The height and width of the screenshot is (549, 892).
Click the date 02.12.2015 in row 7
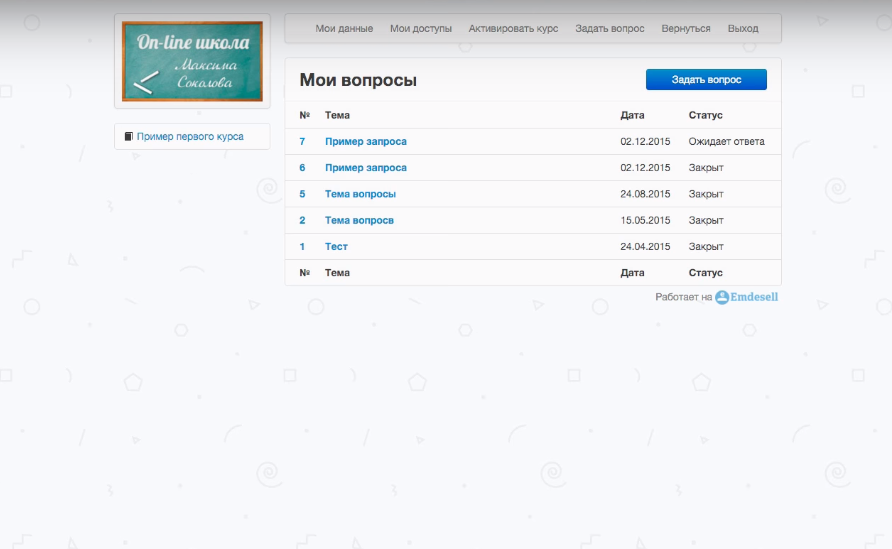point(645,142)
